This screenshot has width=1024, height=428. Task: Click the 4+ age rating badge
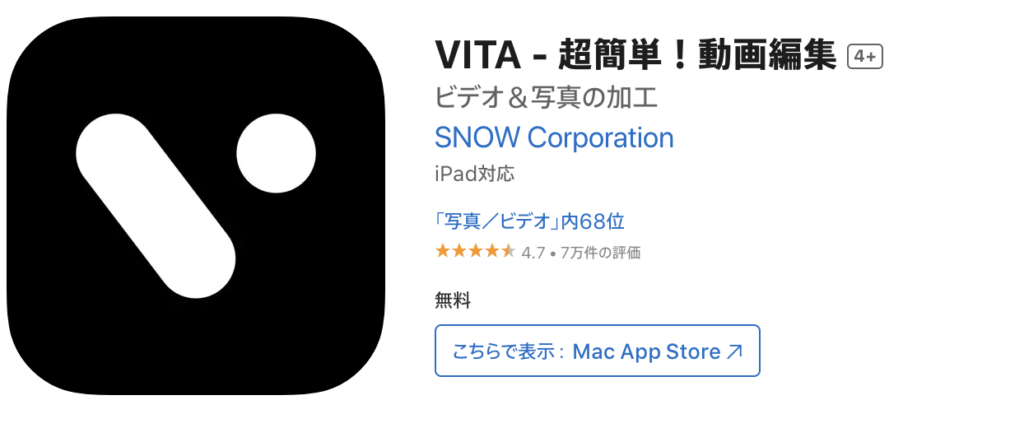tap(865, 58)
